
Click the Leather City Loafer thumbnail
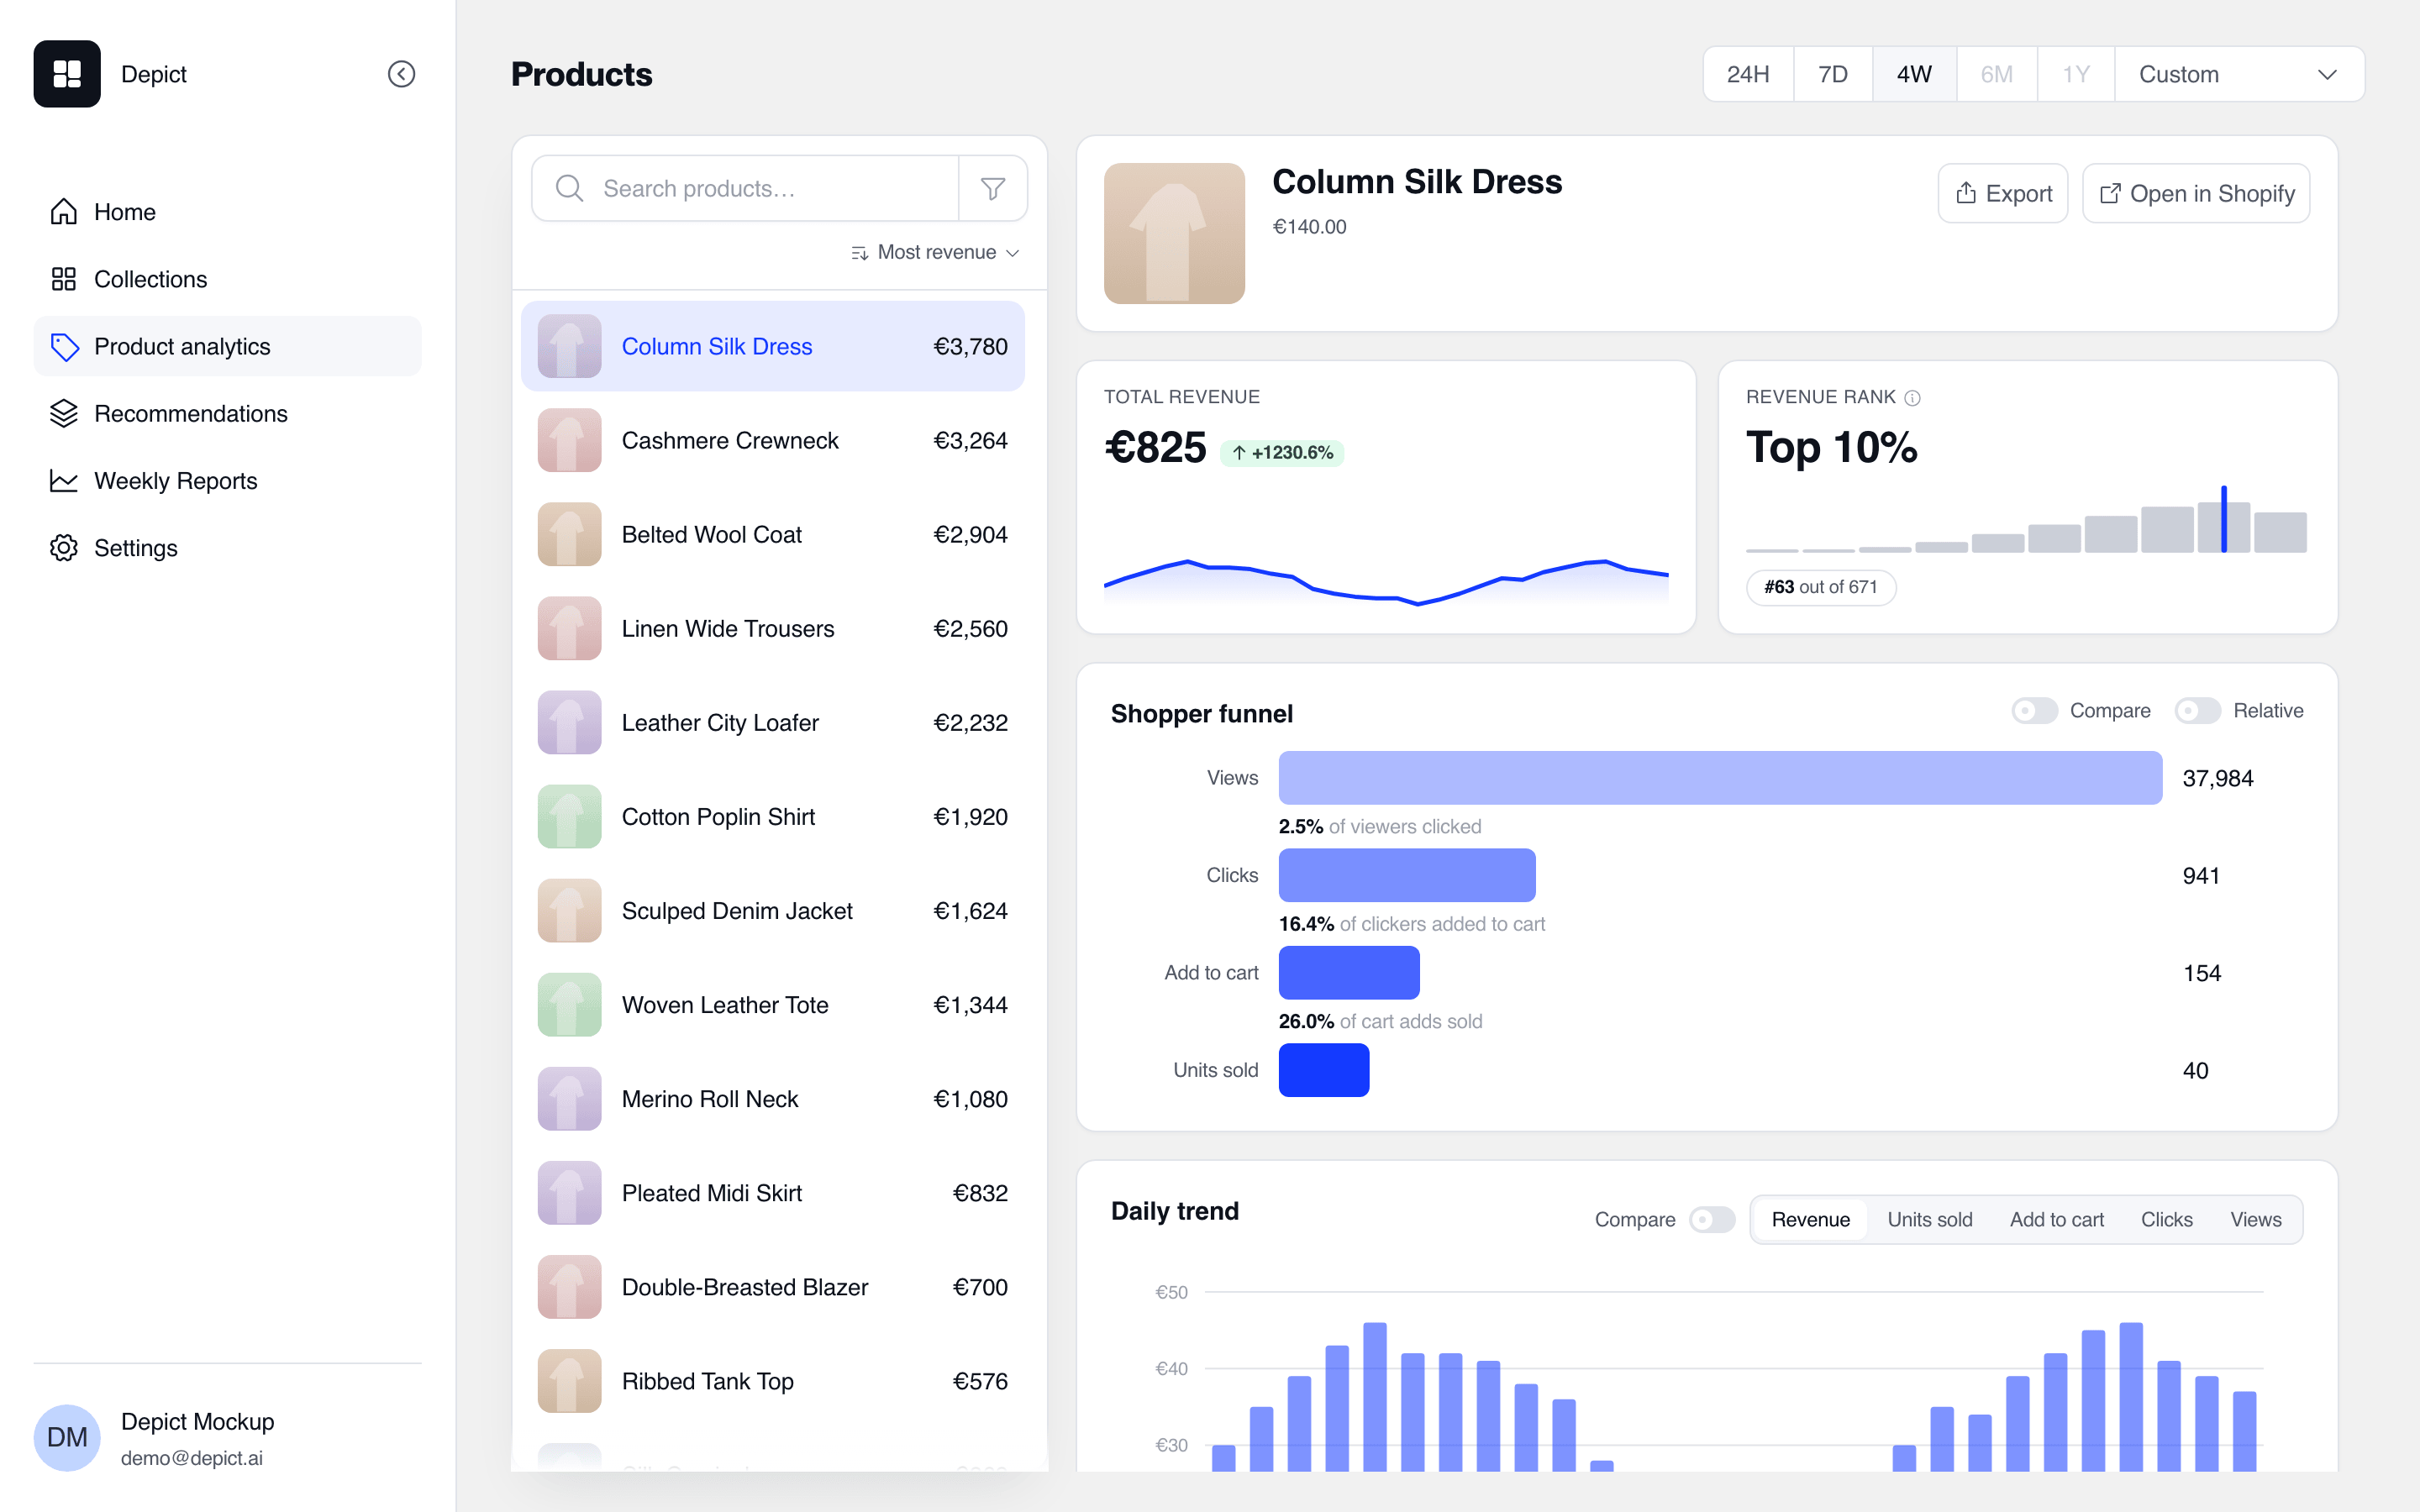coord(569,722)
